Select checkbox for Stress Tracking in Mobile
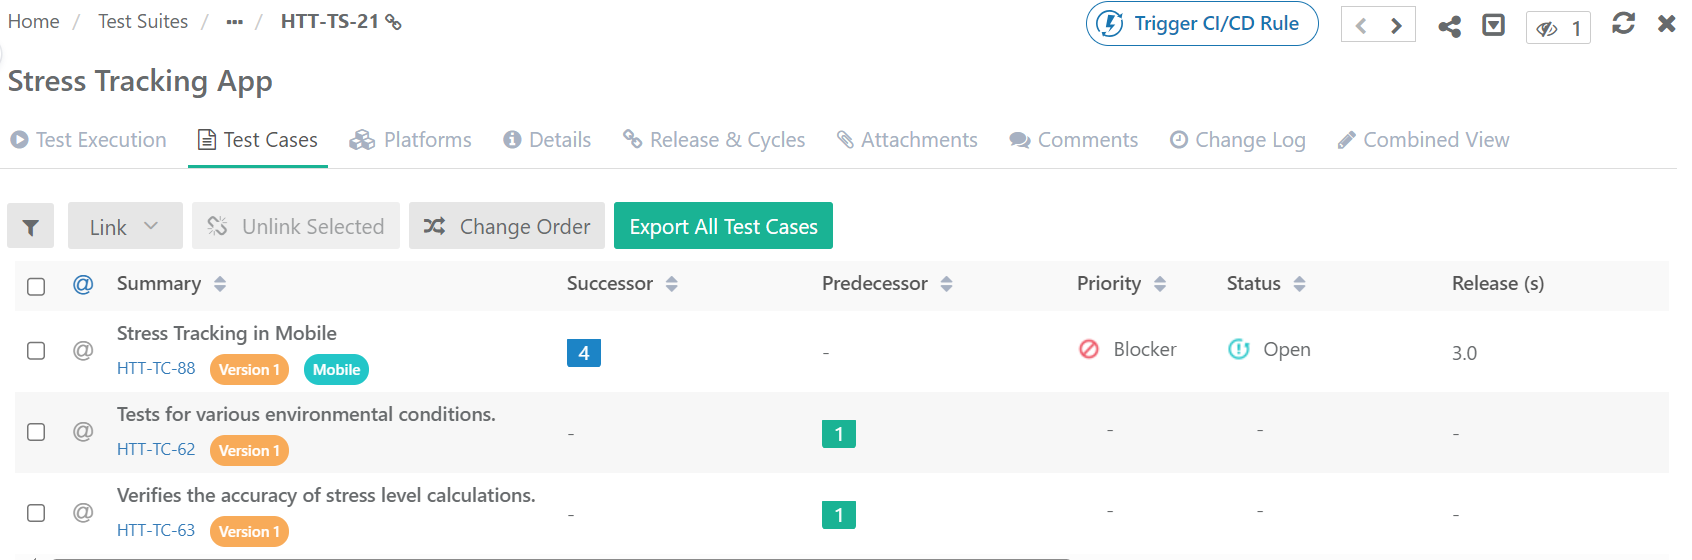This screenshot has height=560, width=1692. pos(36,351)
